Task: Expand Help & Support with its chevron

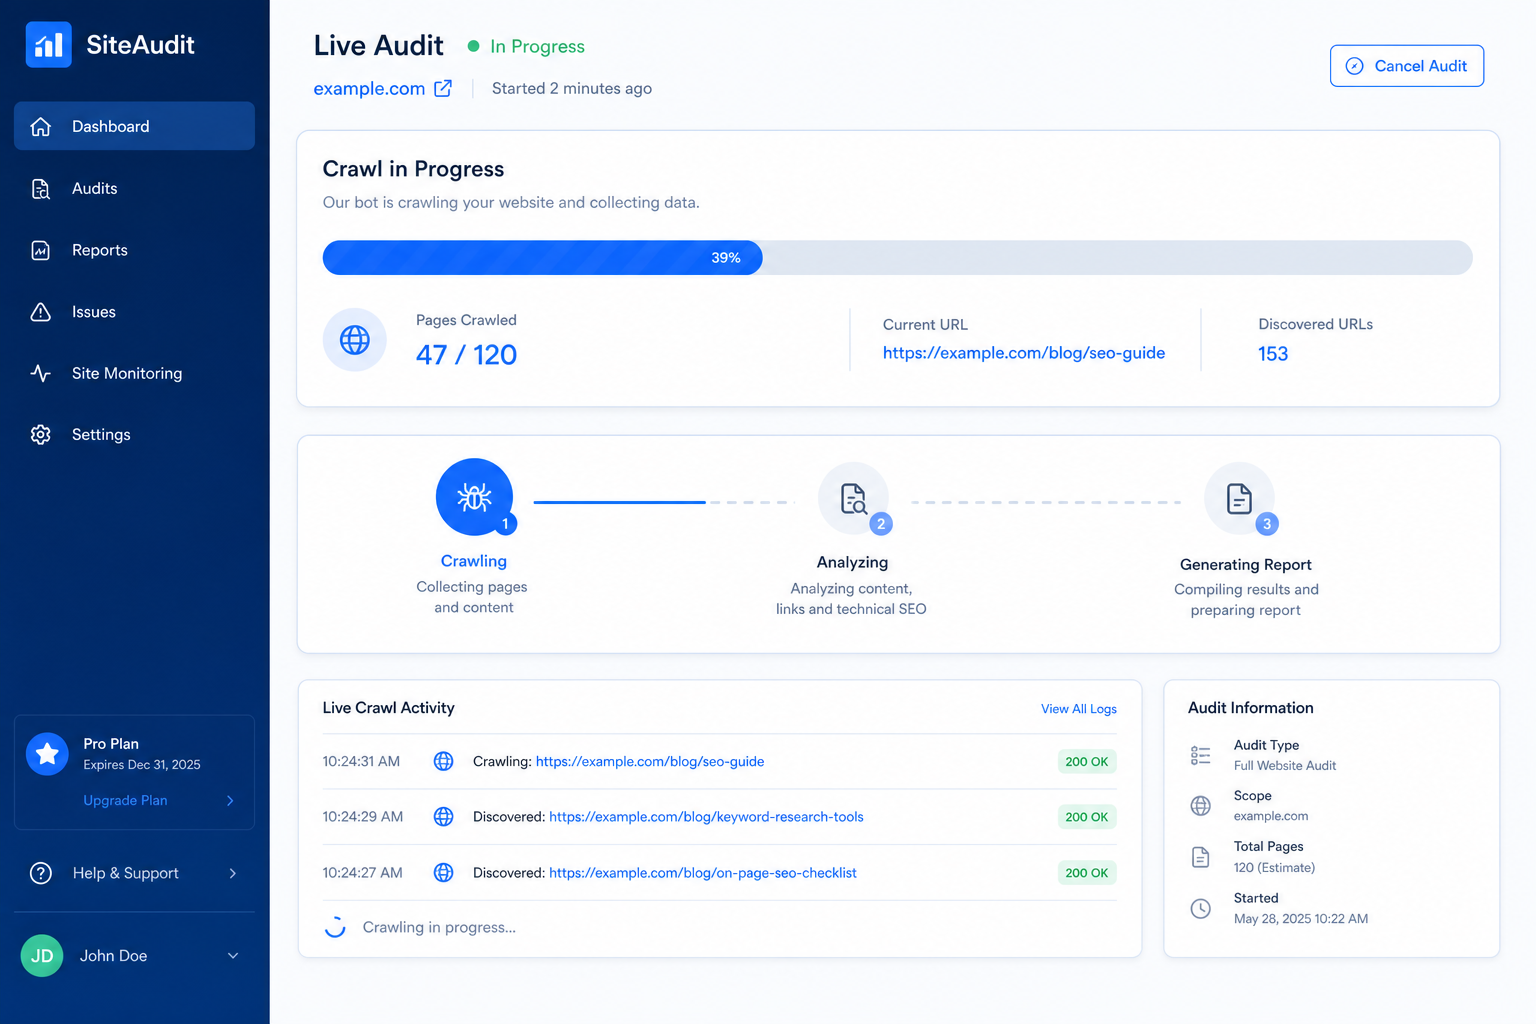Action: click(233, 873)
